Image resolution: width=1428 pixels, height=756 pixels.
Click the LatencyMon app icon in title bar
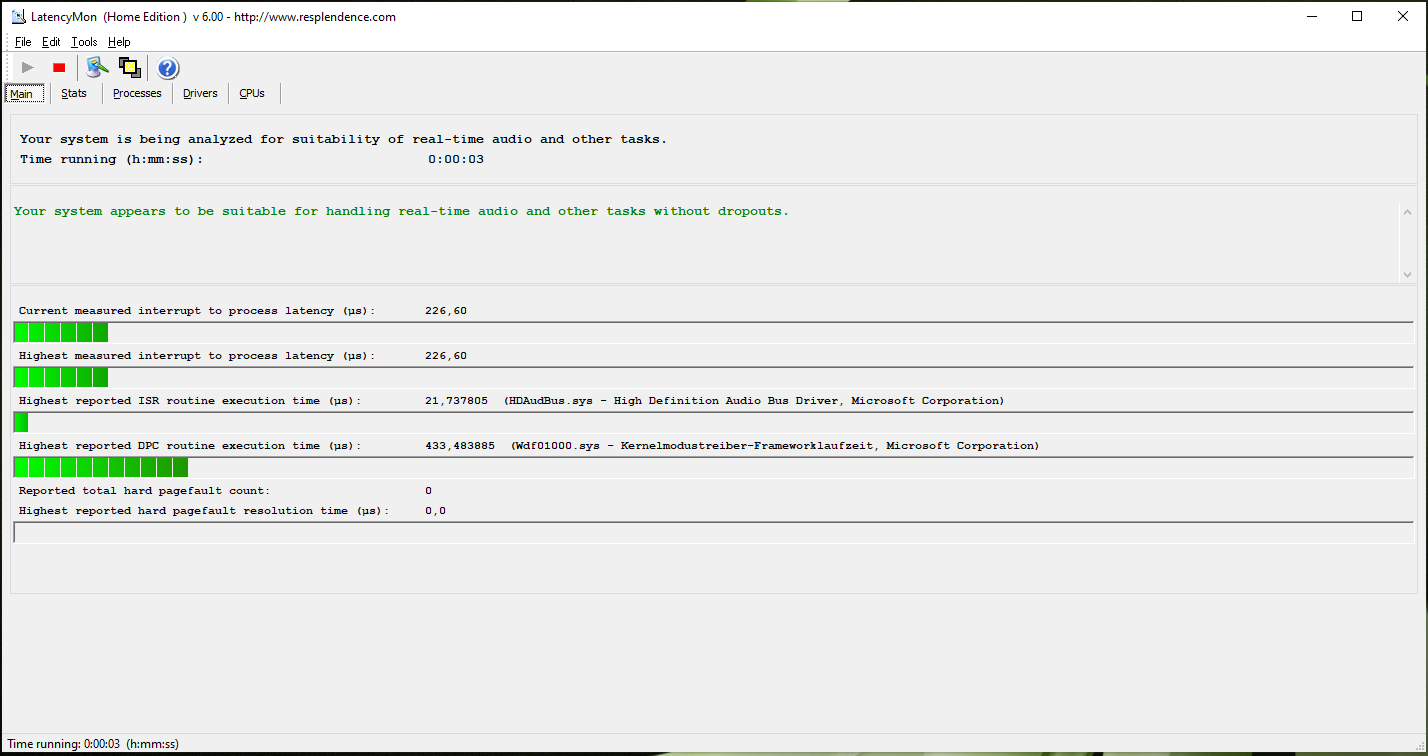click(18, 16)
